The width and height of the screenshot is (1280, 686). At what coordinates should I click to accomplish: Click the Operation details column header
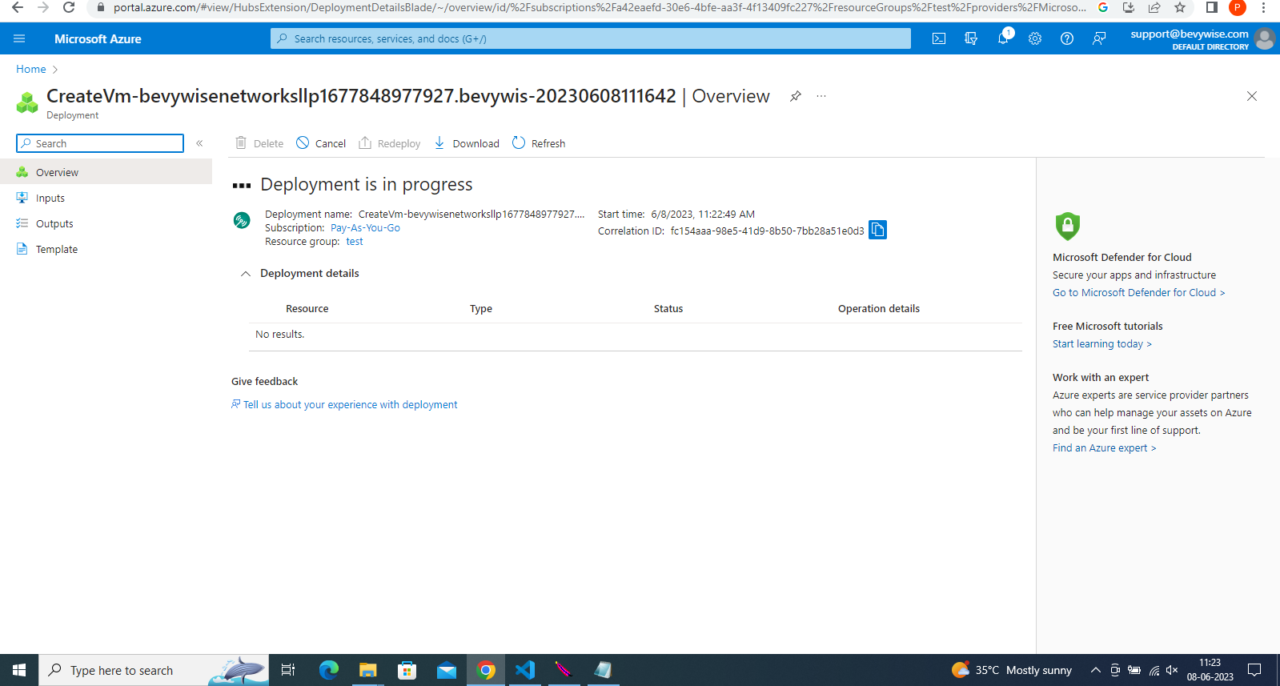click(879, 309)
